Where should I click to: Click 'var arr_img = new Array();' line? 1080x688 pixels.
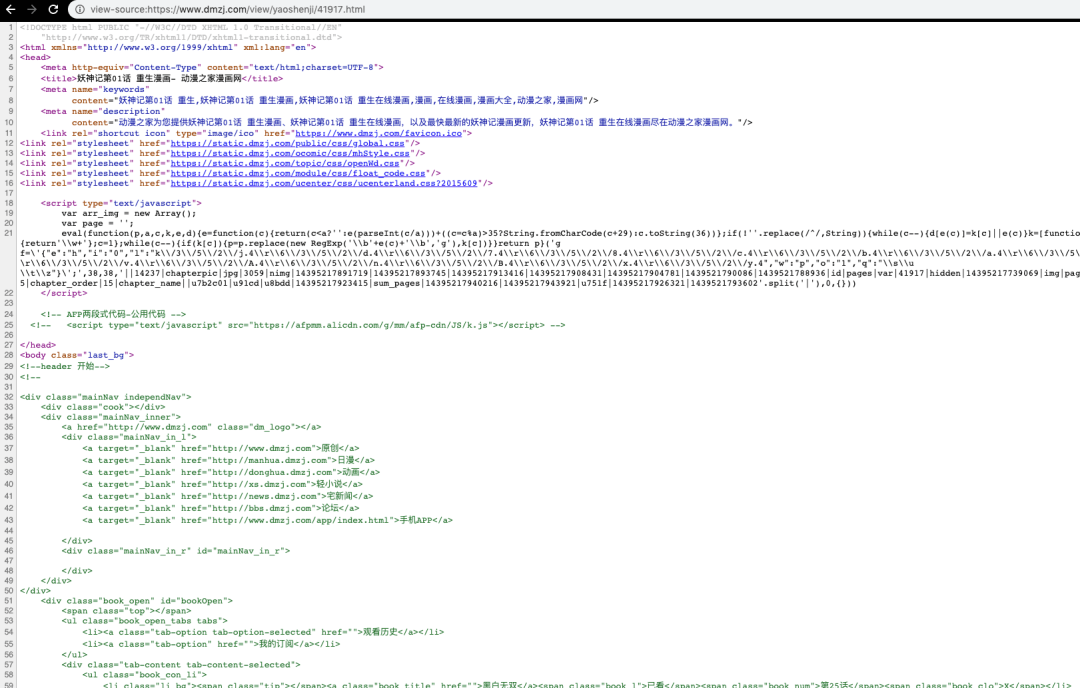pos(129,213)
